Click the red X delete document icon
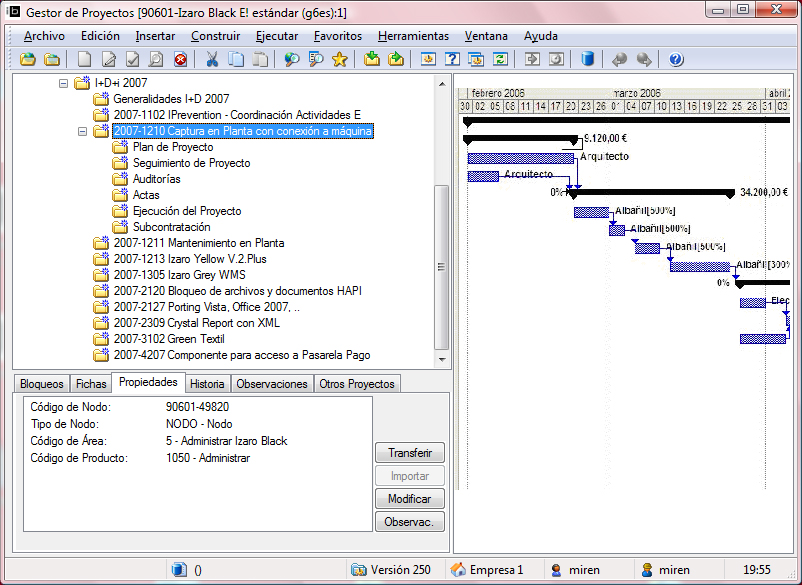802x585 pixels. point(180,59)
